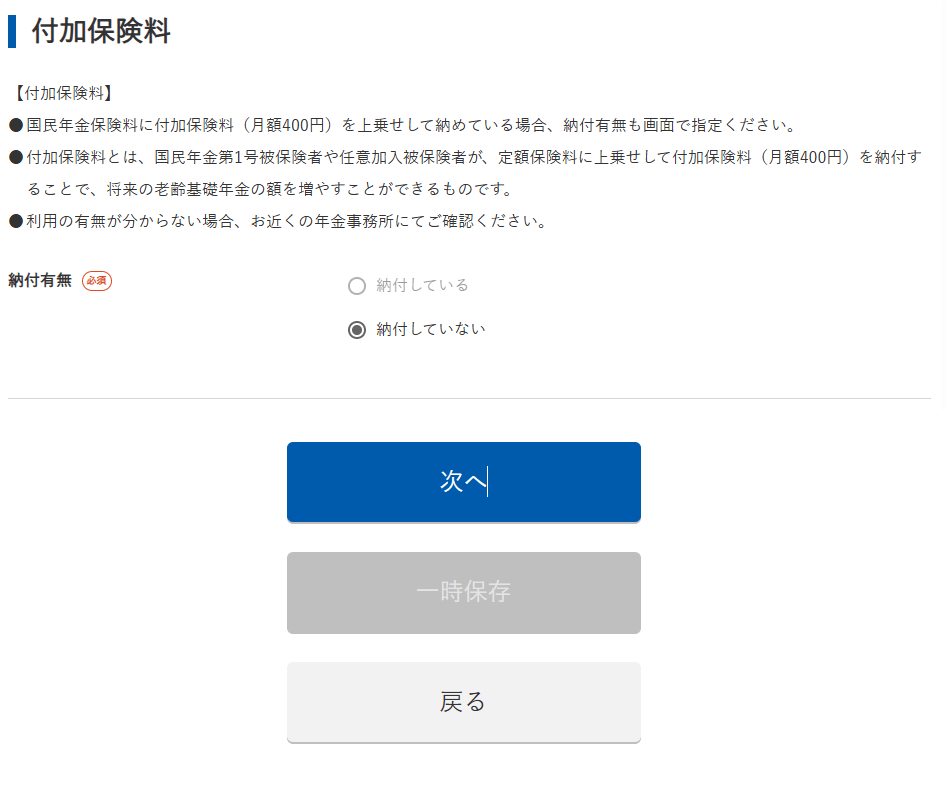Click the note about お近くの年金事務所
This screenshot has width=948, height=785.
click(288, 222)
